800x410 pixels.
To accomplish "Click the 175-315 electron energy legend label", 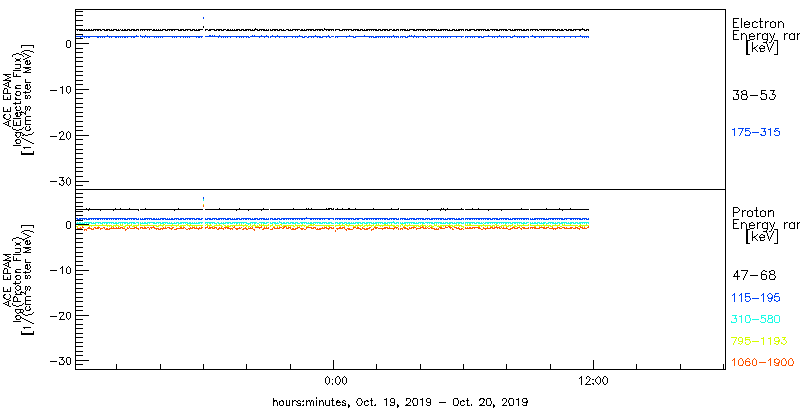I will point(756,133).
